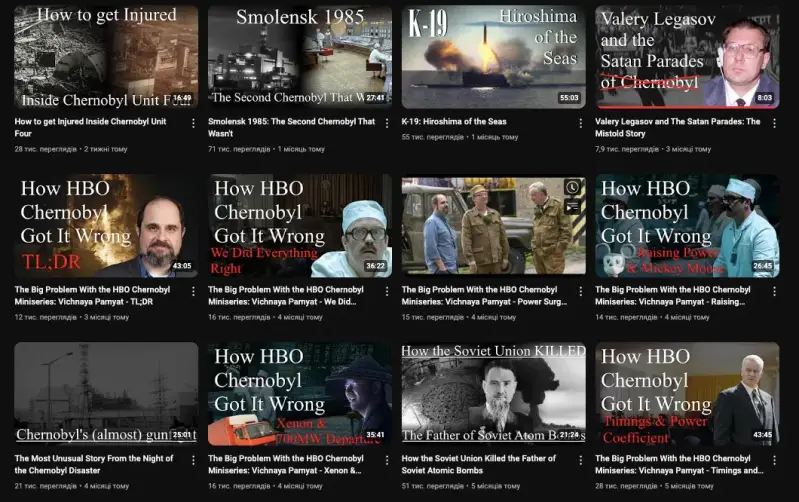Click '28 тис. переглядів • 2 тижні тому'
Viewport: 799px width, 502px height.
tap(71, 149)
